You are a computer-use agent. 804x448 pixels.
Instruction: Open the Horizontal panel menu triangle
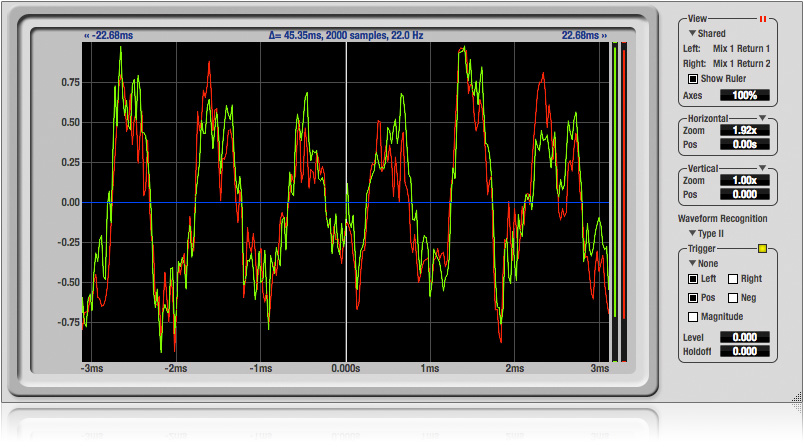(x=762, y=118)
